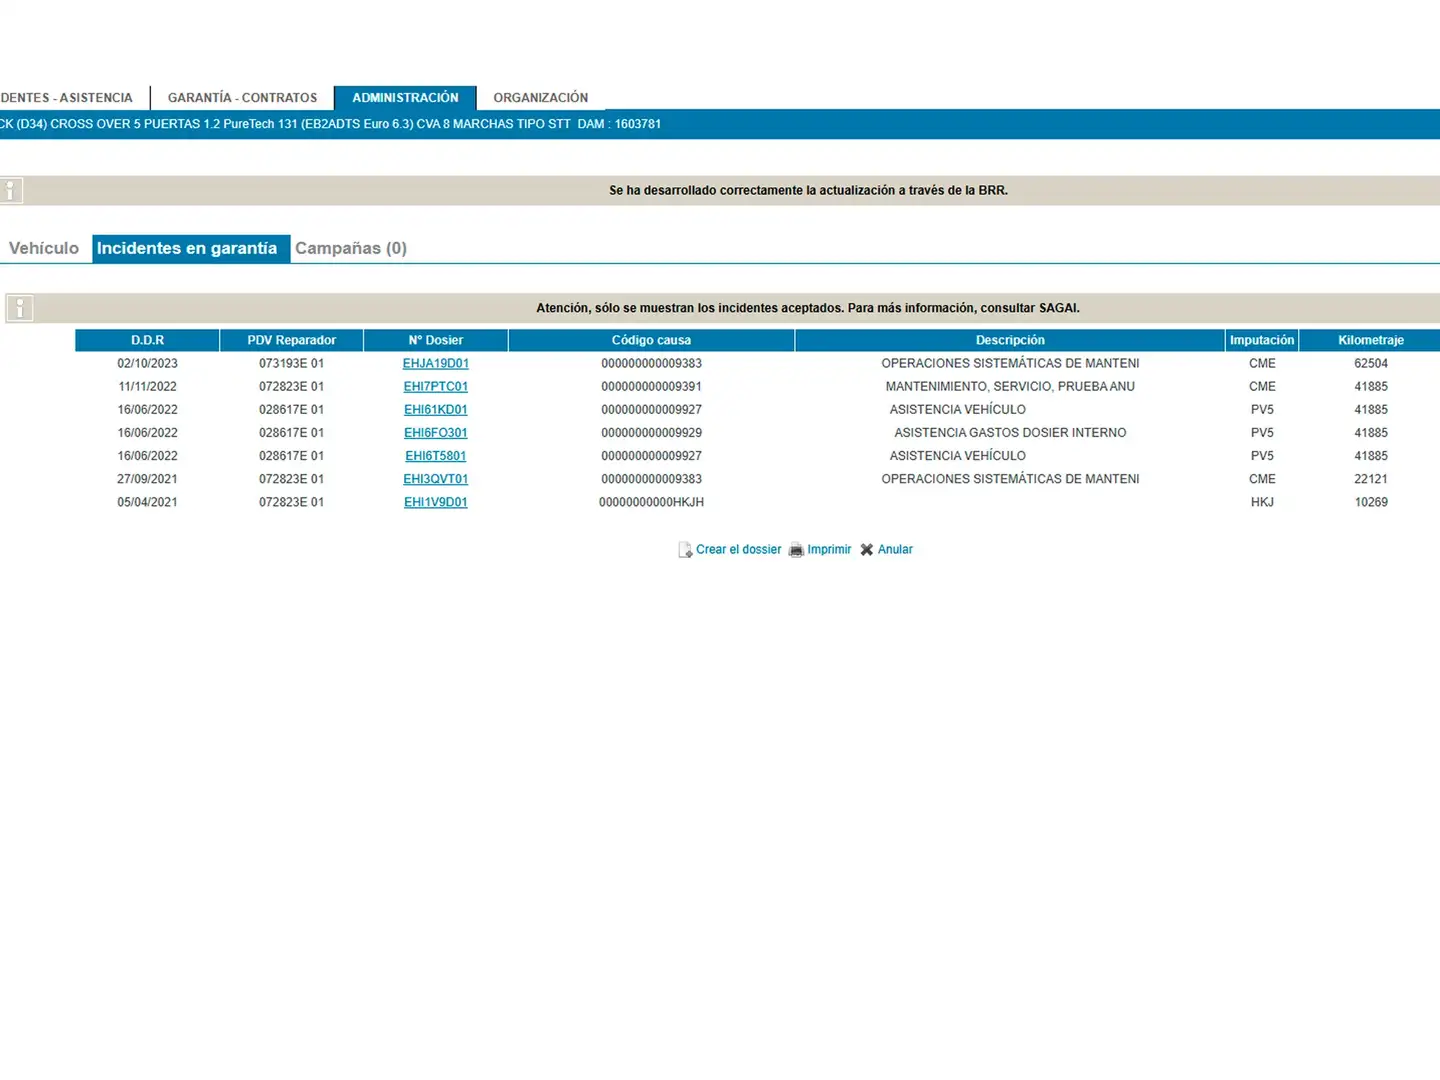Go to the ORGANIZACIÓN tab
The height and width of the screenshot is (1080, 1440).
tap(540, 98)
